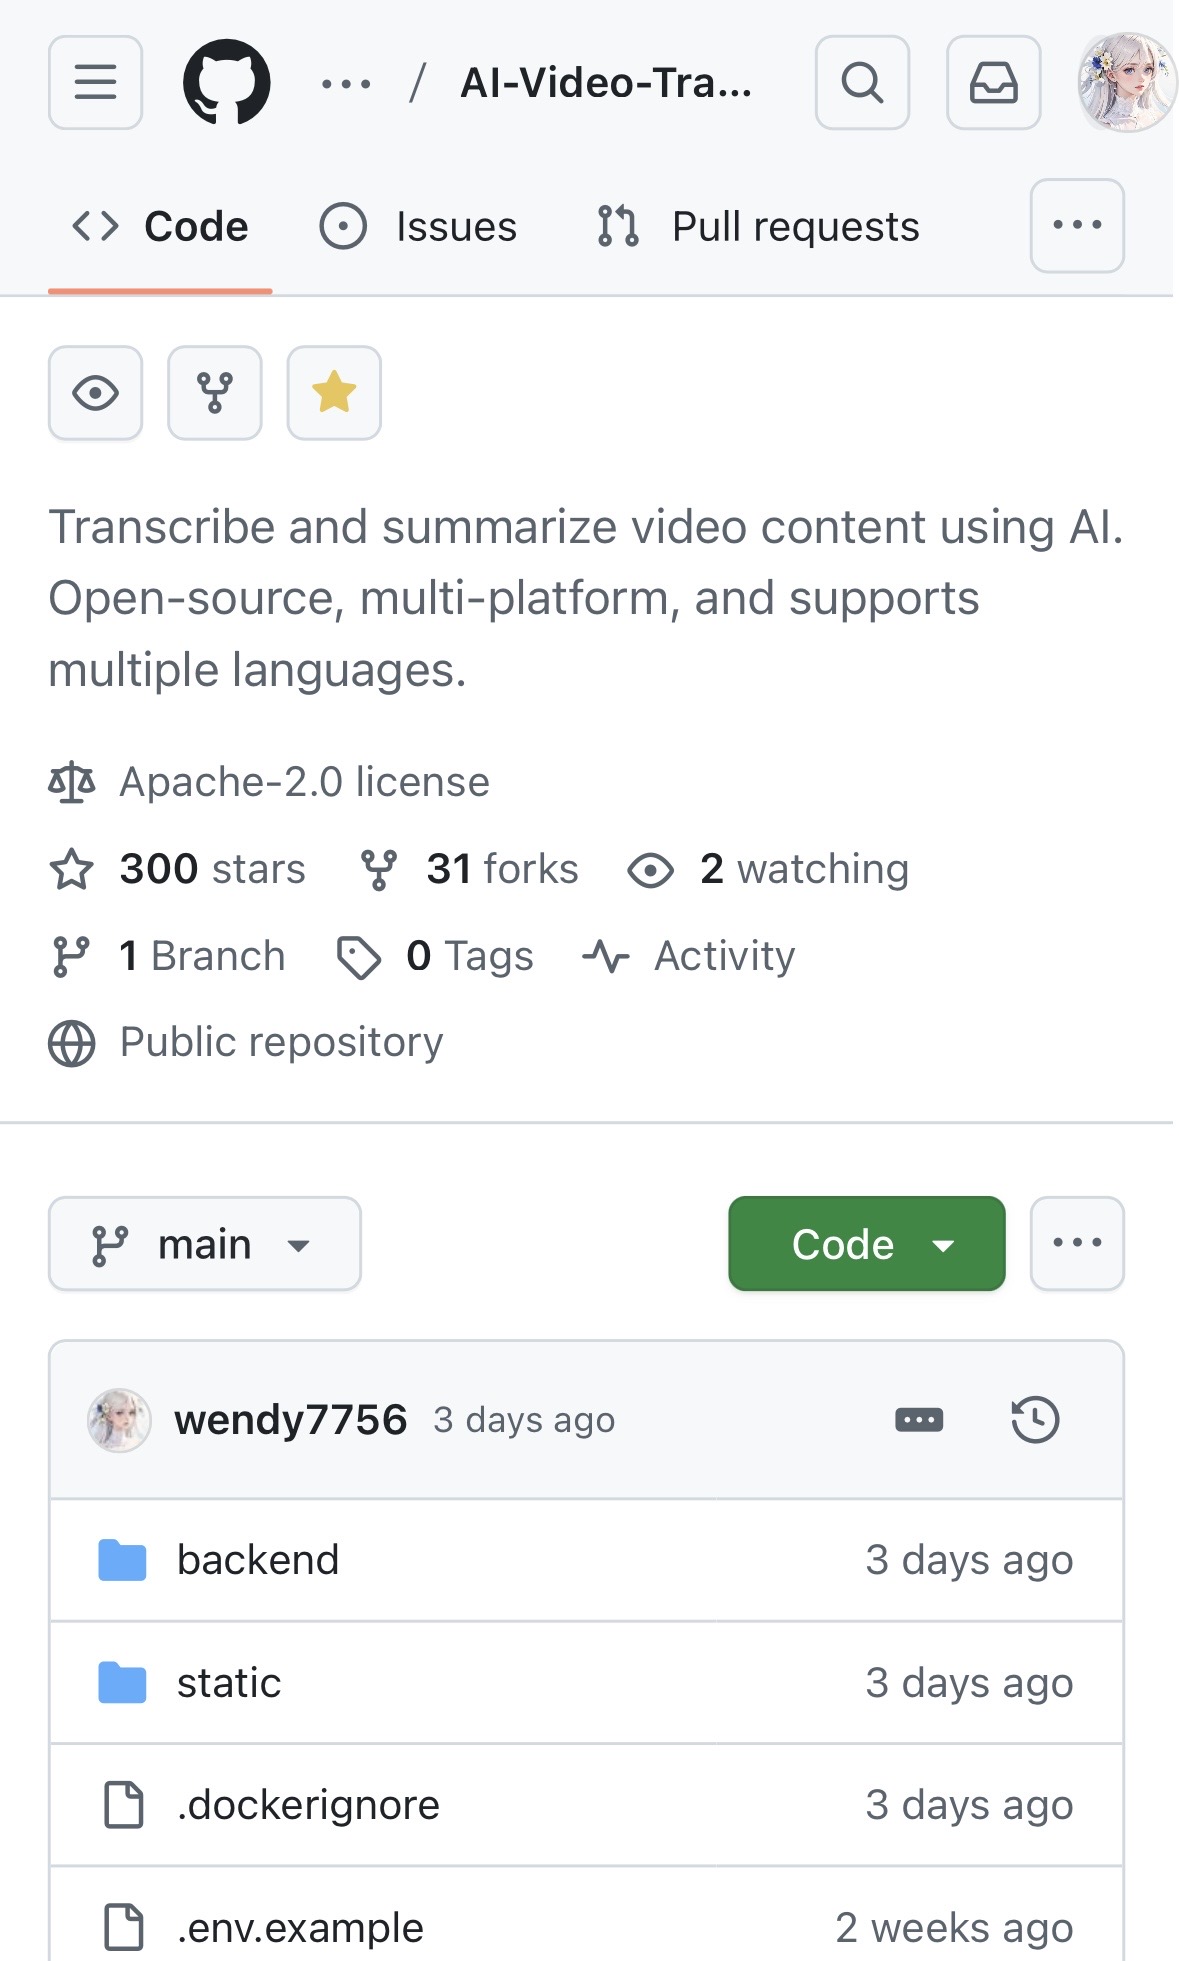This screenshot has width=1179, height=1961.
Task: Open the notifications inbox icon
Action: [994, 82]
